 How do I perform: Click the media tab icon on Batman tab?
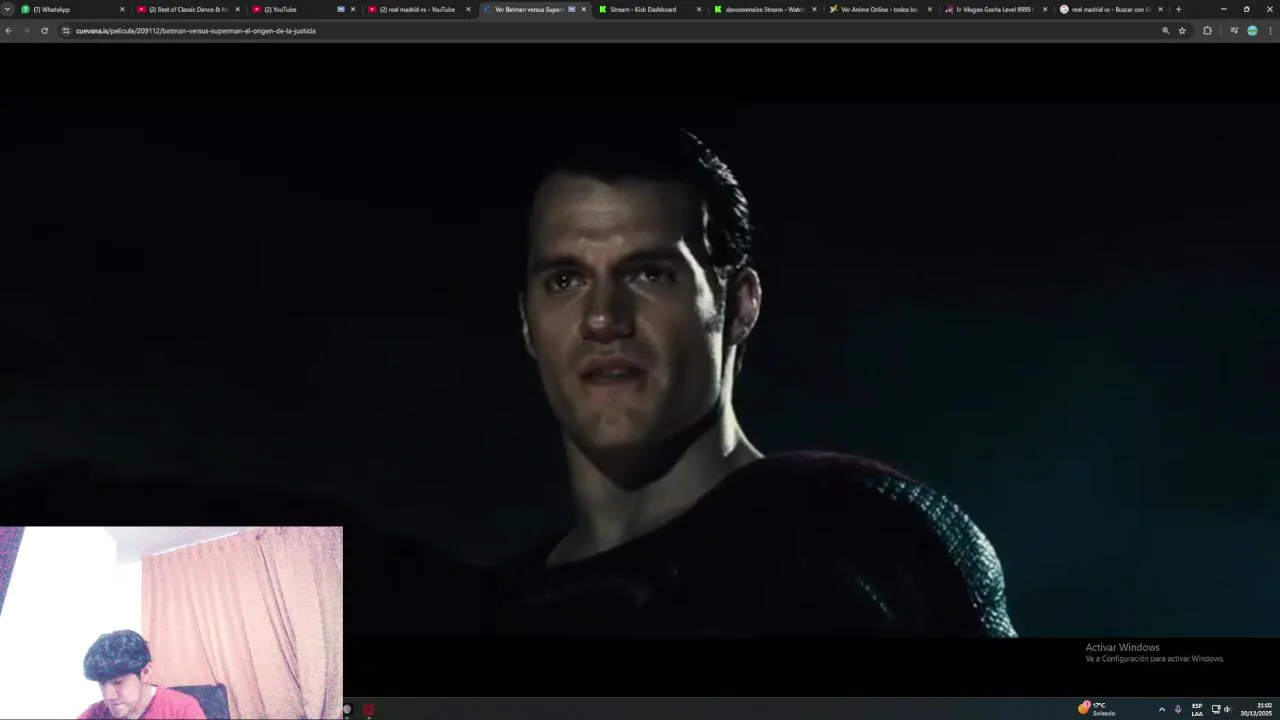[572, 9]
